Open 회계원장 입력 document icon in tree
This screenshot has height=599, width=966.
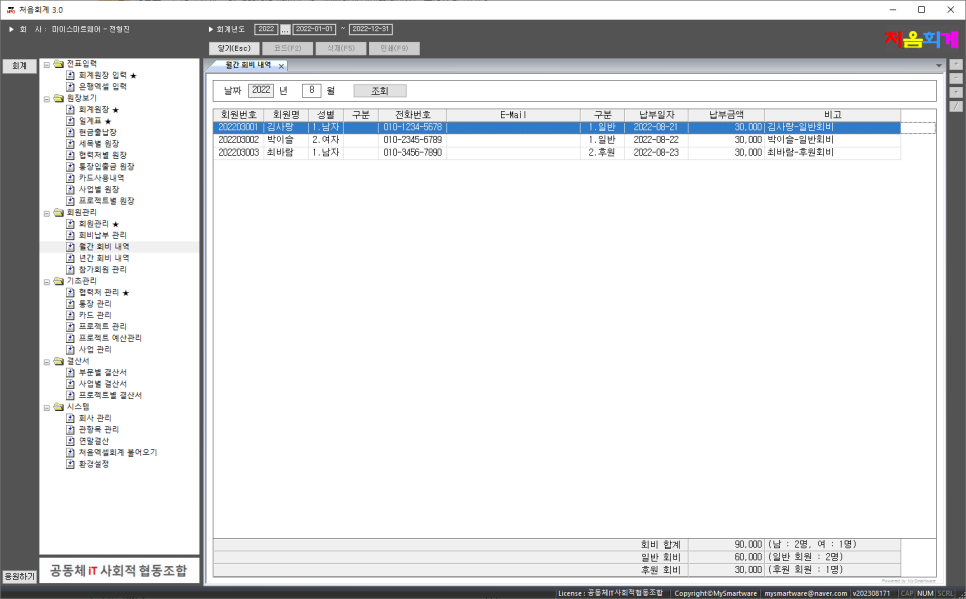coord(70,75)
